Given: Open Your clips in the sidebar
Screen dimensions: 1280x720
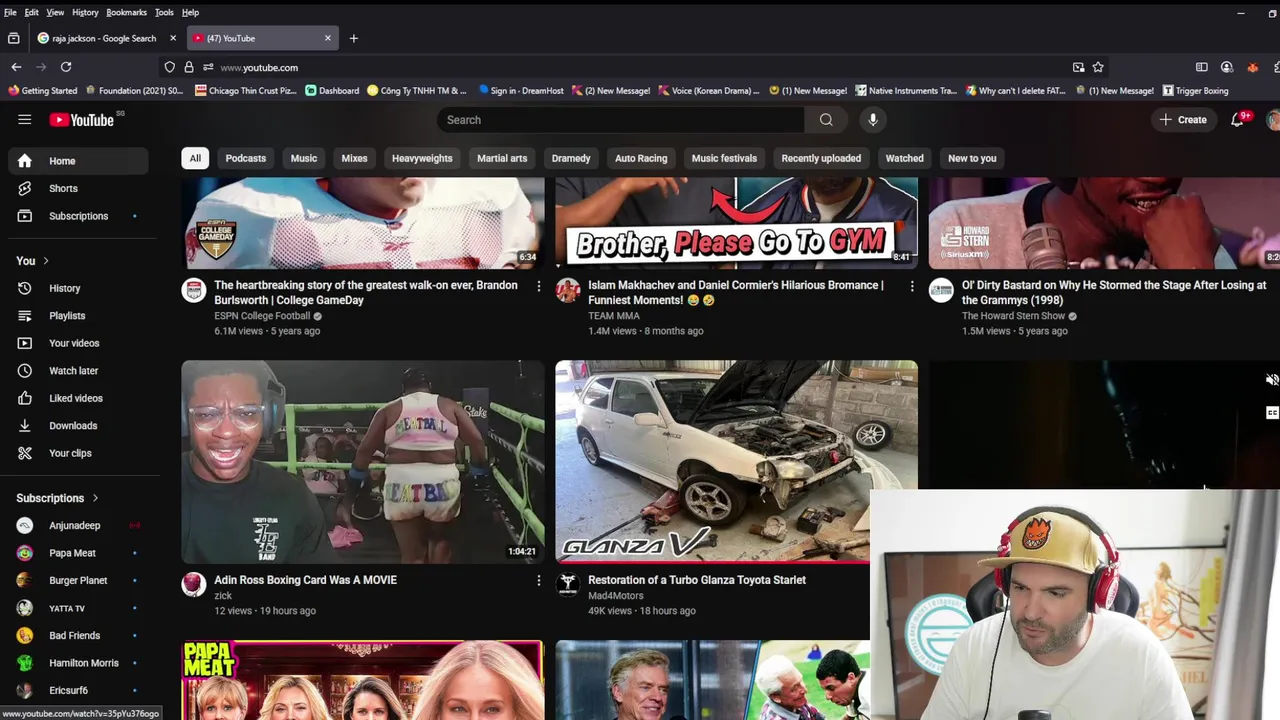Looking at the screenshot, I should pos(78,453).
